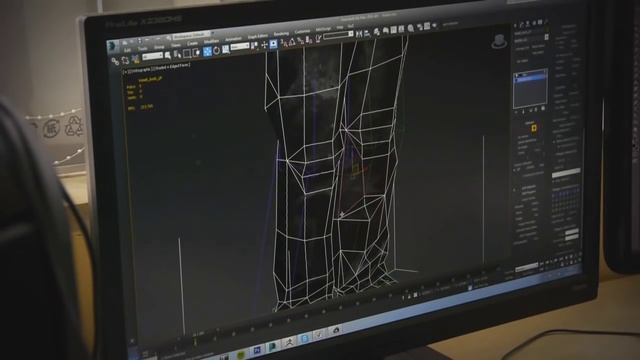Open Edit Named Selection Sets

[x=318, y=38]
